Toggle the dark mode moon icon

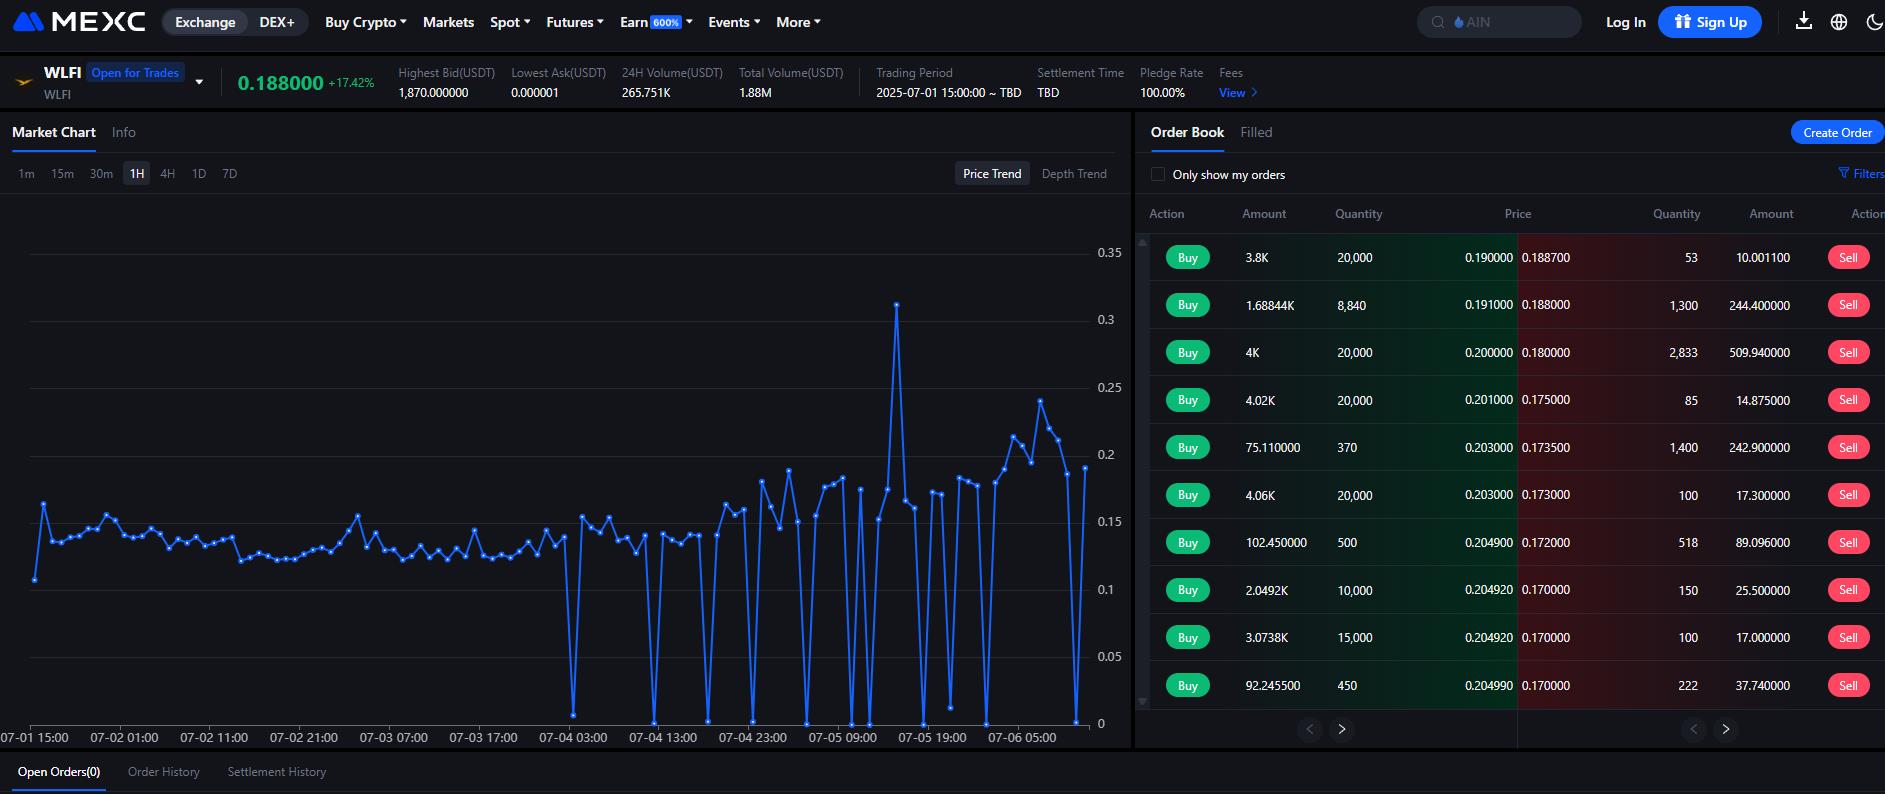pyautogui.click(x=1874, y=22)
